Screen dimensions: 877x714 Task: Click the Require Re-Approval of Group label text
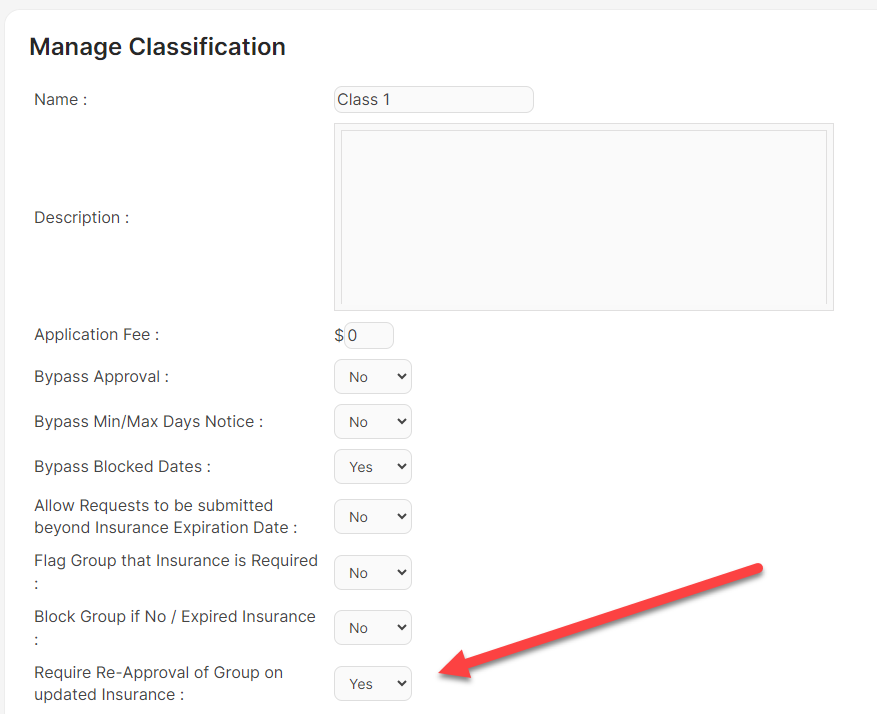158,683
